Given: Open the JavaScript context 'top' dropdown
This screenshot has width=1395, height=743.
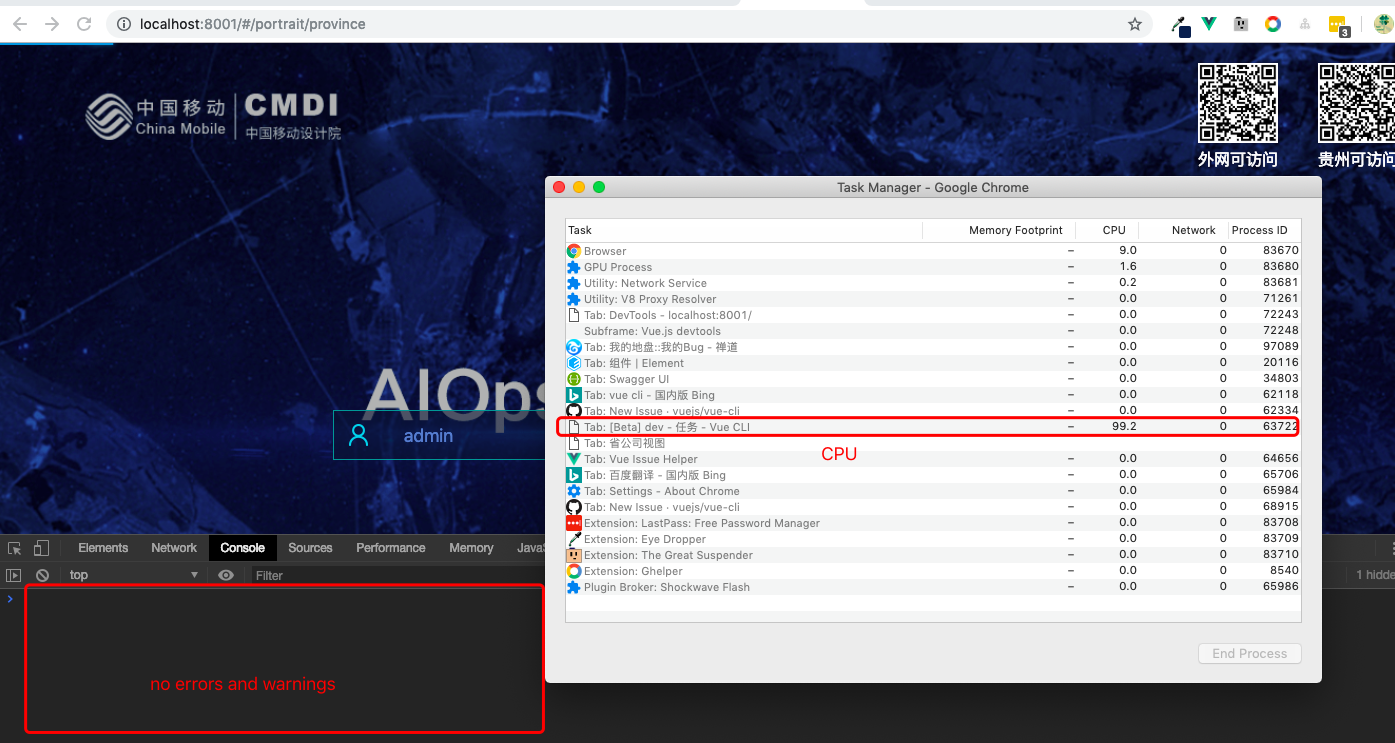Looking at the screenshot, I should (x=134, y=575).
